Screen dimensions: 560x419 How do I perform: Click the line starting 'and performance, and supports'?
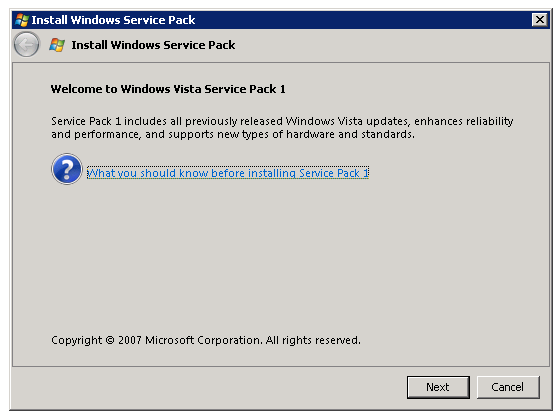click(233, 135)
